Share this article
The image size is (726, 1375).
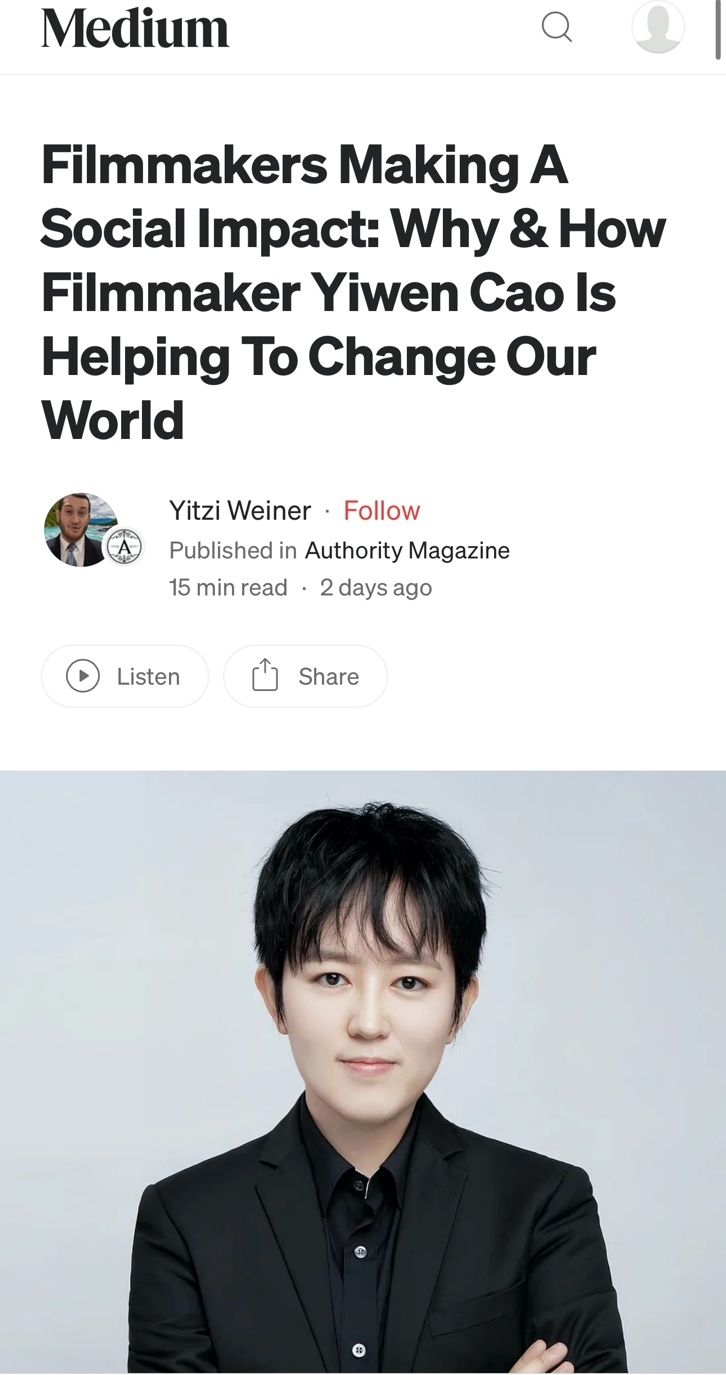pyautogui.click(x=305, y=677)
